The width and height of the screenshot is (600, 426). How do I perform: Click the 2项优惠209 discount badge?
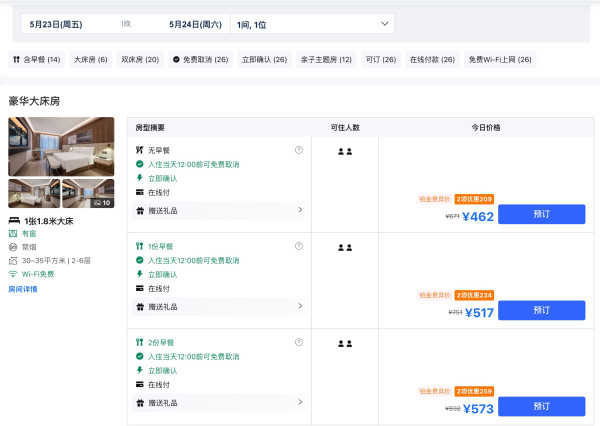[x=474, y=199]
